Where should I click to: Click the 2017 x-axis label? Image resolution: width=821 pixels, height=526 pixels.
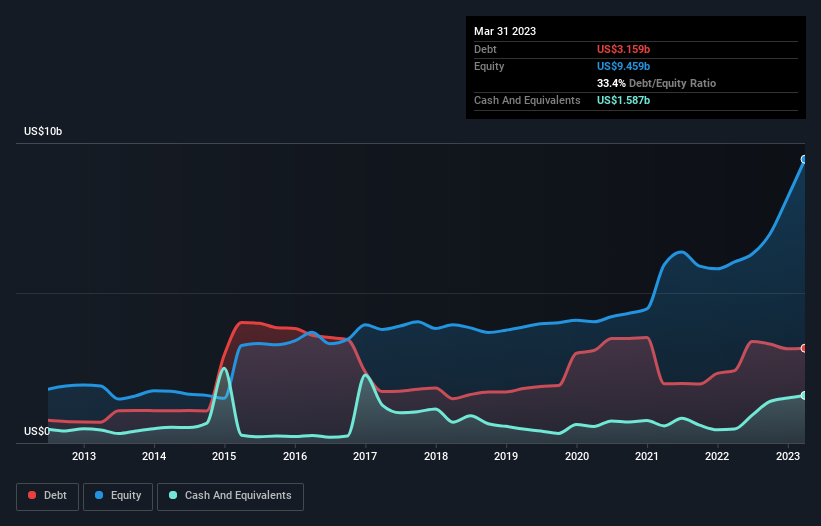365,456
